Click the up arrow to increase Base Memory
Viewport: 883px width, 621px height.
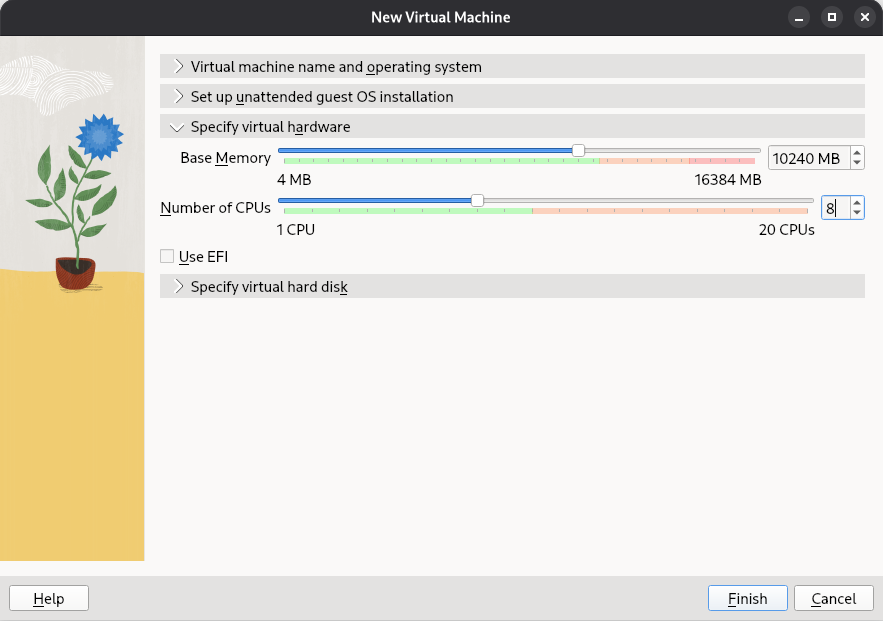(856, 152)
